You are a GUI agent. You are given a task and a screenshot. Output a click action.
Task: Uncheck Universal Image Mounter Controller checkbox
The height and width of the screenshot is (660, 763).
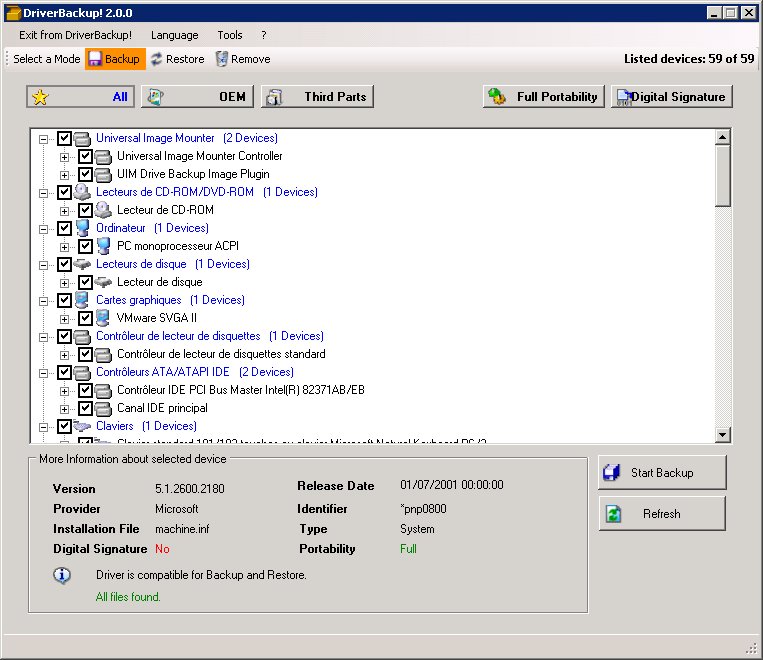(85, 156)
